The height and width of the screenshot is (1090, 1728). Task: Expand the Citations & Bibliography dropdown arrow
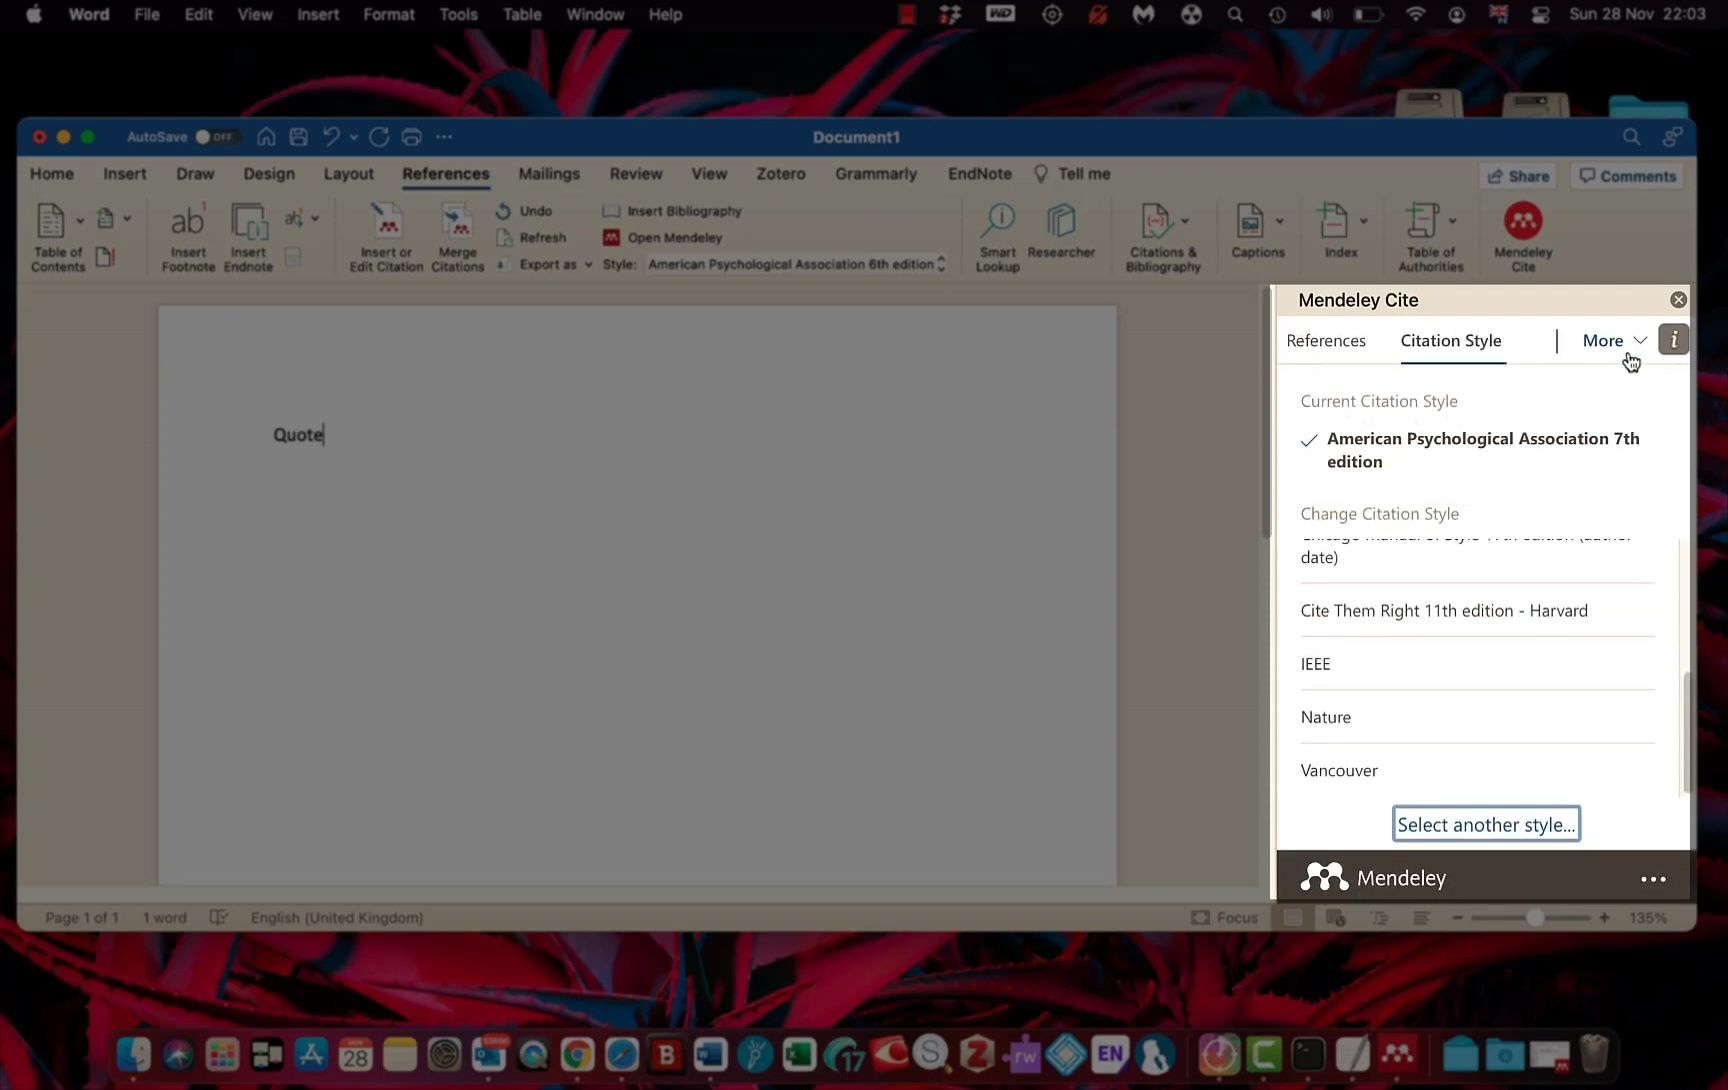point(1186,220)
